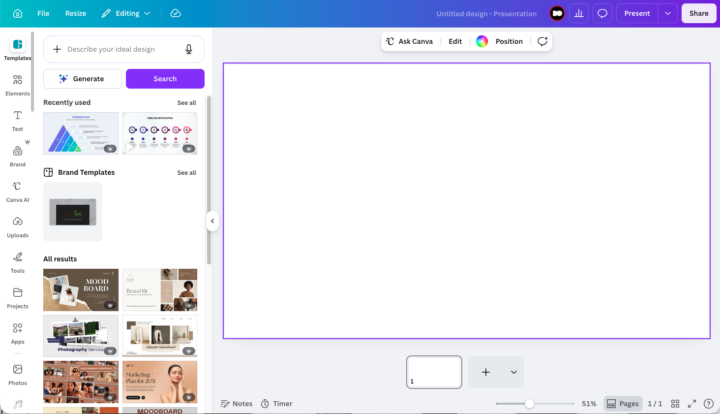720x414 pixels.
Task: Open the help question mark icon
Action: point(709,404)
